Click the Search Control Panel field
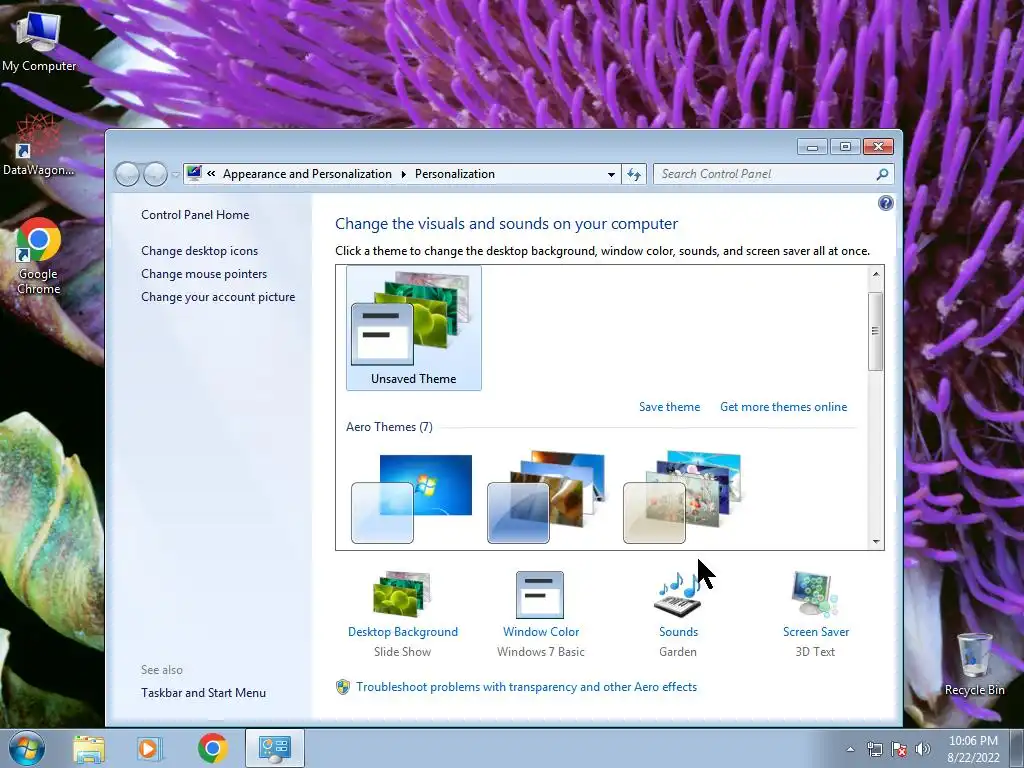The image size is (1024, 768). [x=765, y=174]
